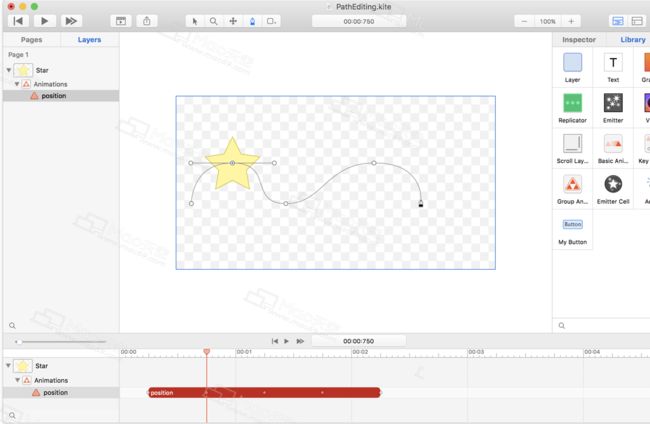The width and height of the screenshot is (650, 424).
Task: Rewind using timeline transport control
Action: point(274,341)
